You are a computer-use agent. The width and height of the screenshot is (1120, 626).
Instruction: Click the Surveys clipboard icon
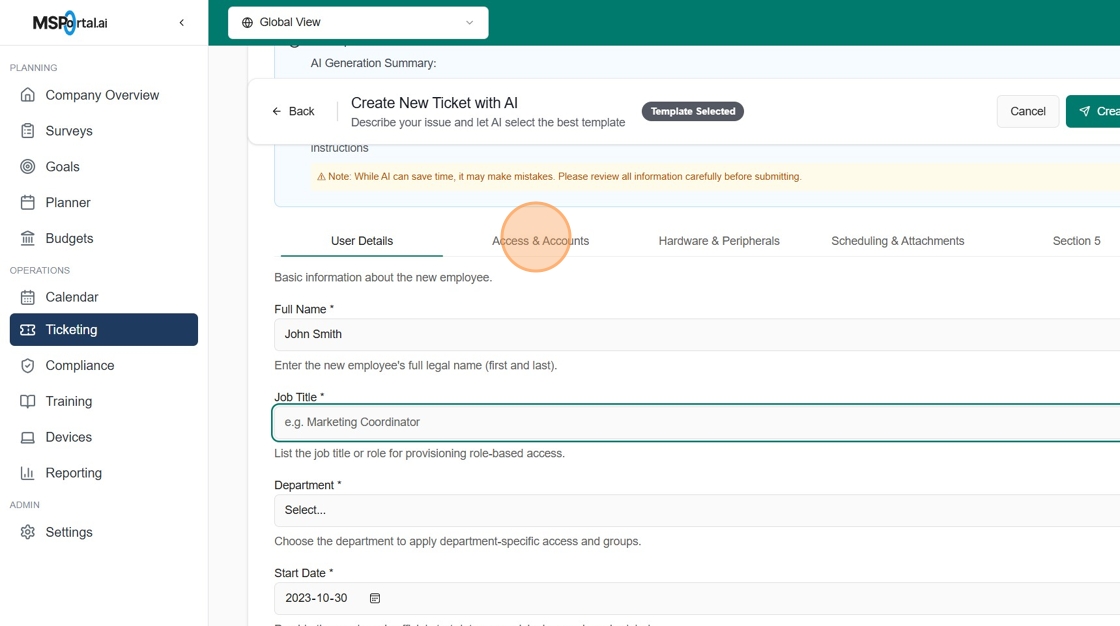27,131
